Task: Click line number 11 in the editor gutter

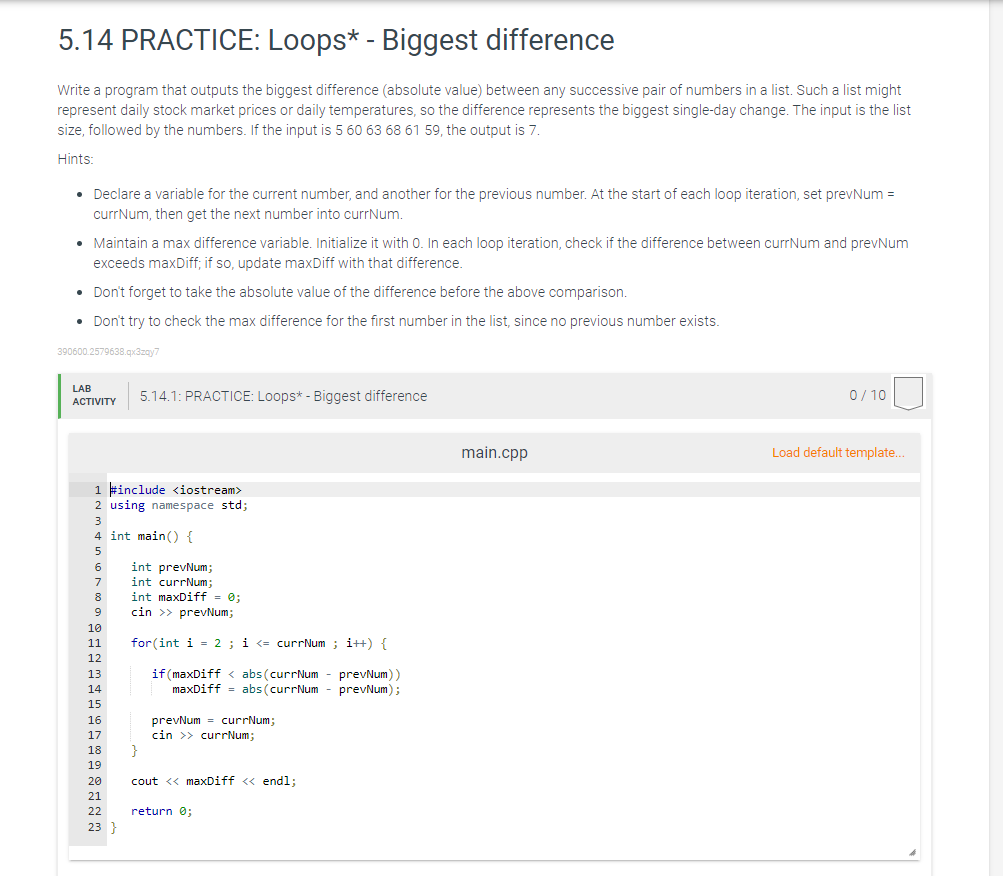Action: (94, 642)
